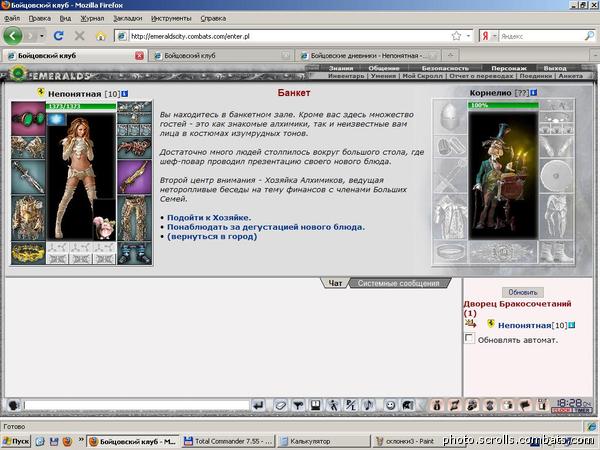
Task: Click the musical note sound icon
Action: [368, 405]
